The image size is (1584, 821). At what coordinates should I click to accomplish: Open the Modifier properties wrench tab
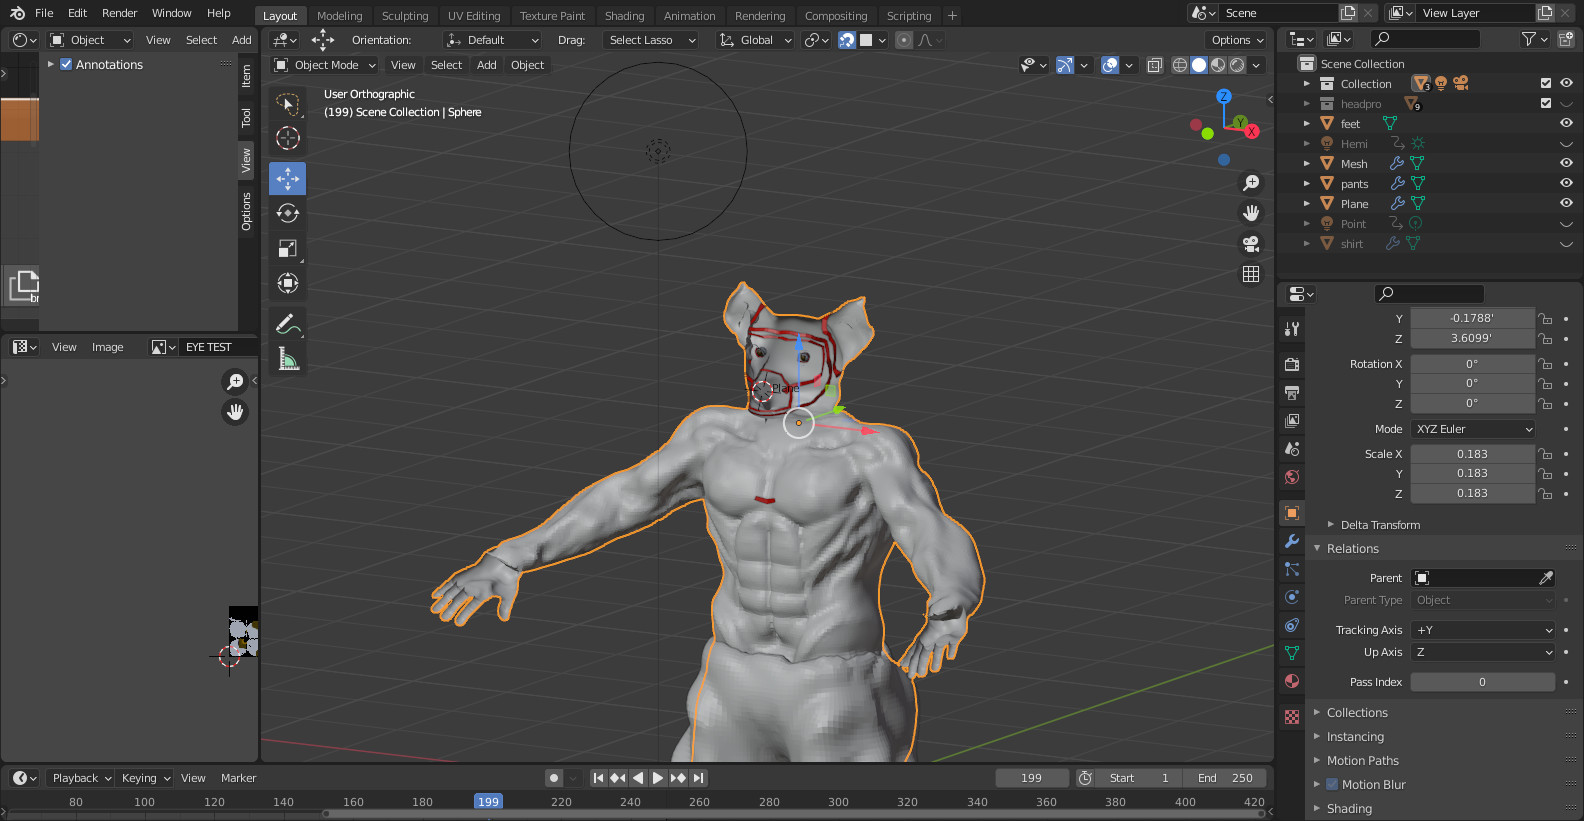click(x=1292, y=541)
